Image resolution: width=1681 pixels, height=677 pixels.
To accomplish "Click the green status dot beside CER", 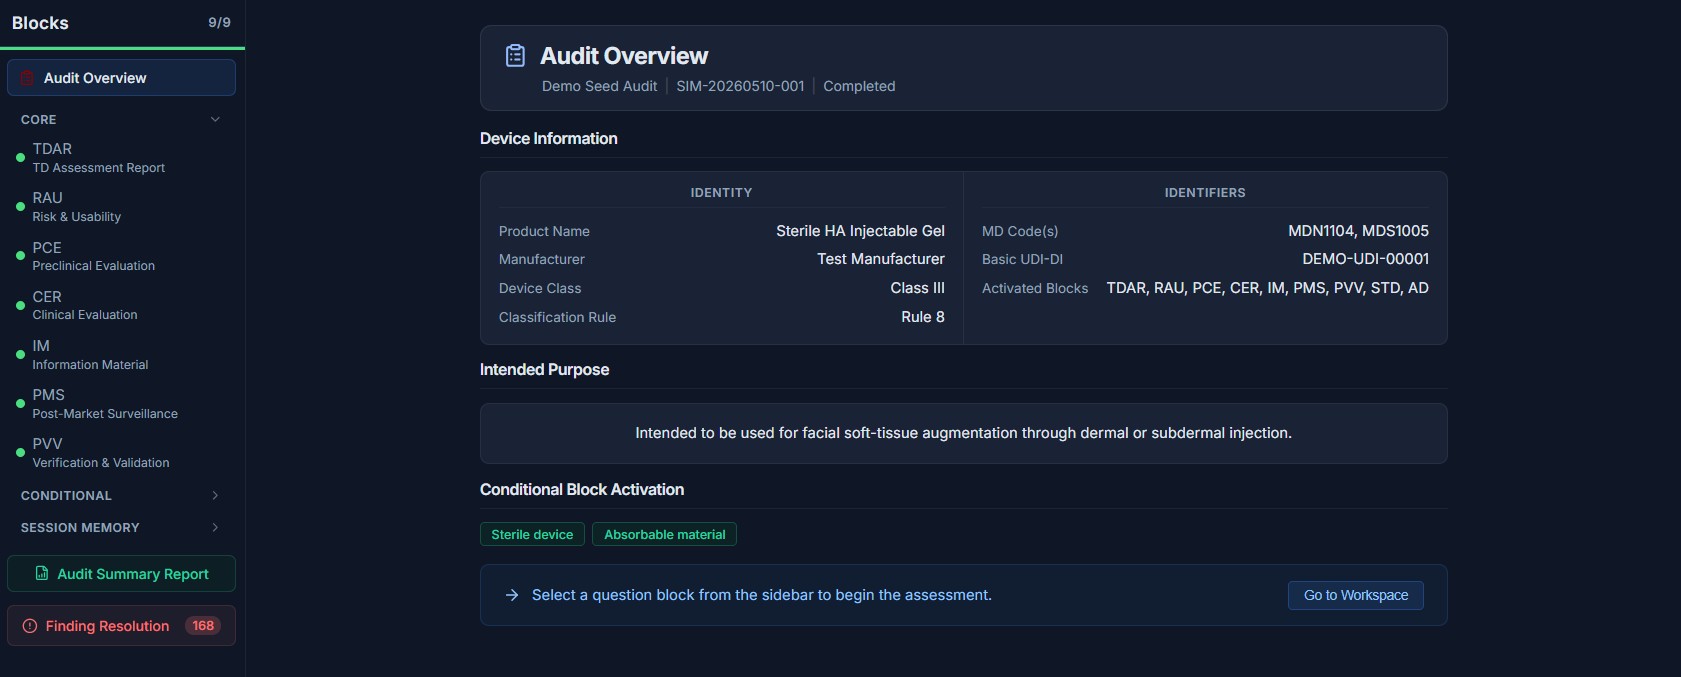I will (20, 305).
